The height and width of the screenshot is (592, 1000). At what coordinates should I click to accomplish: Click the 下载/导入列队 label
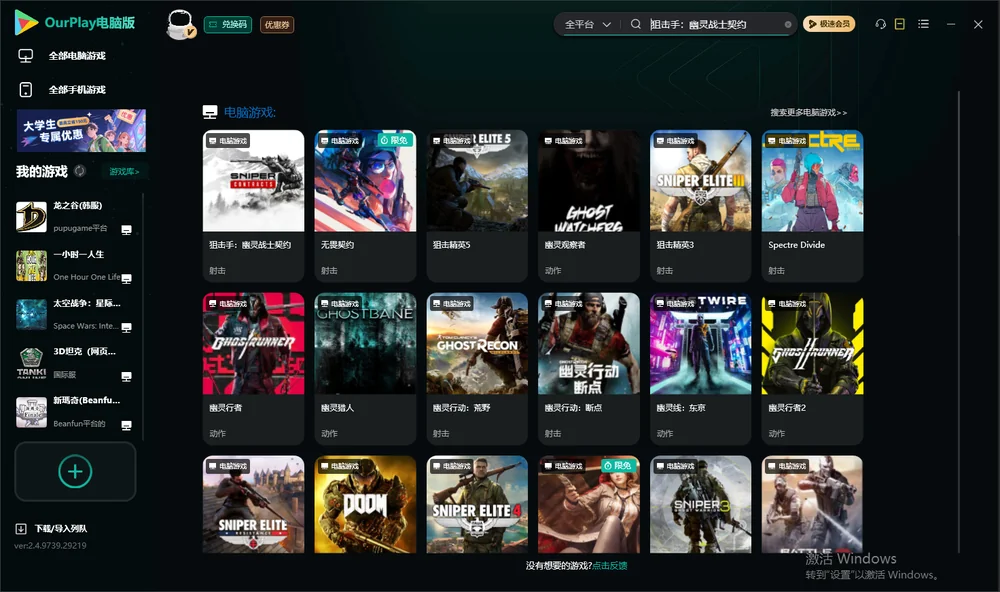coord(61,528)
